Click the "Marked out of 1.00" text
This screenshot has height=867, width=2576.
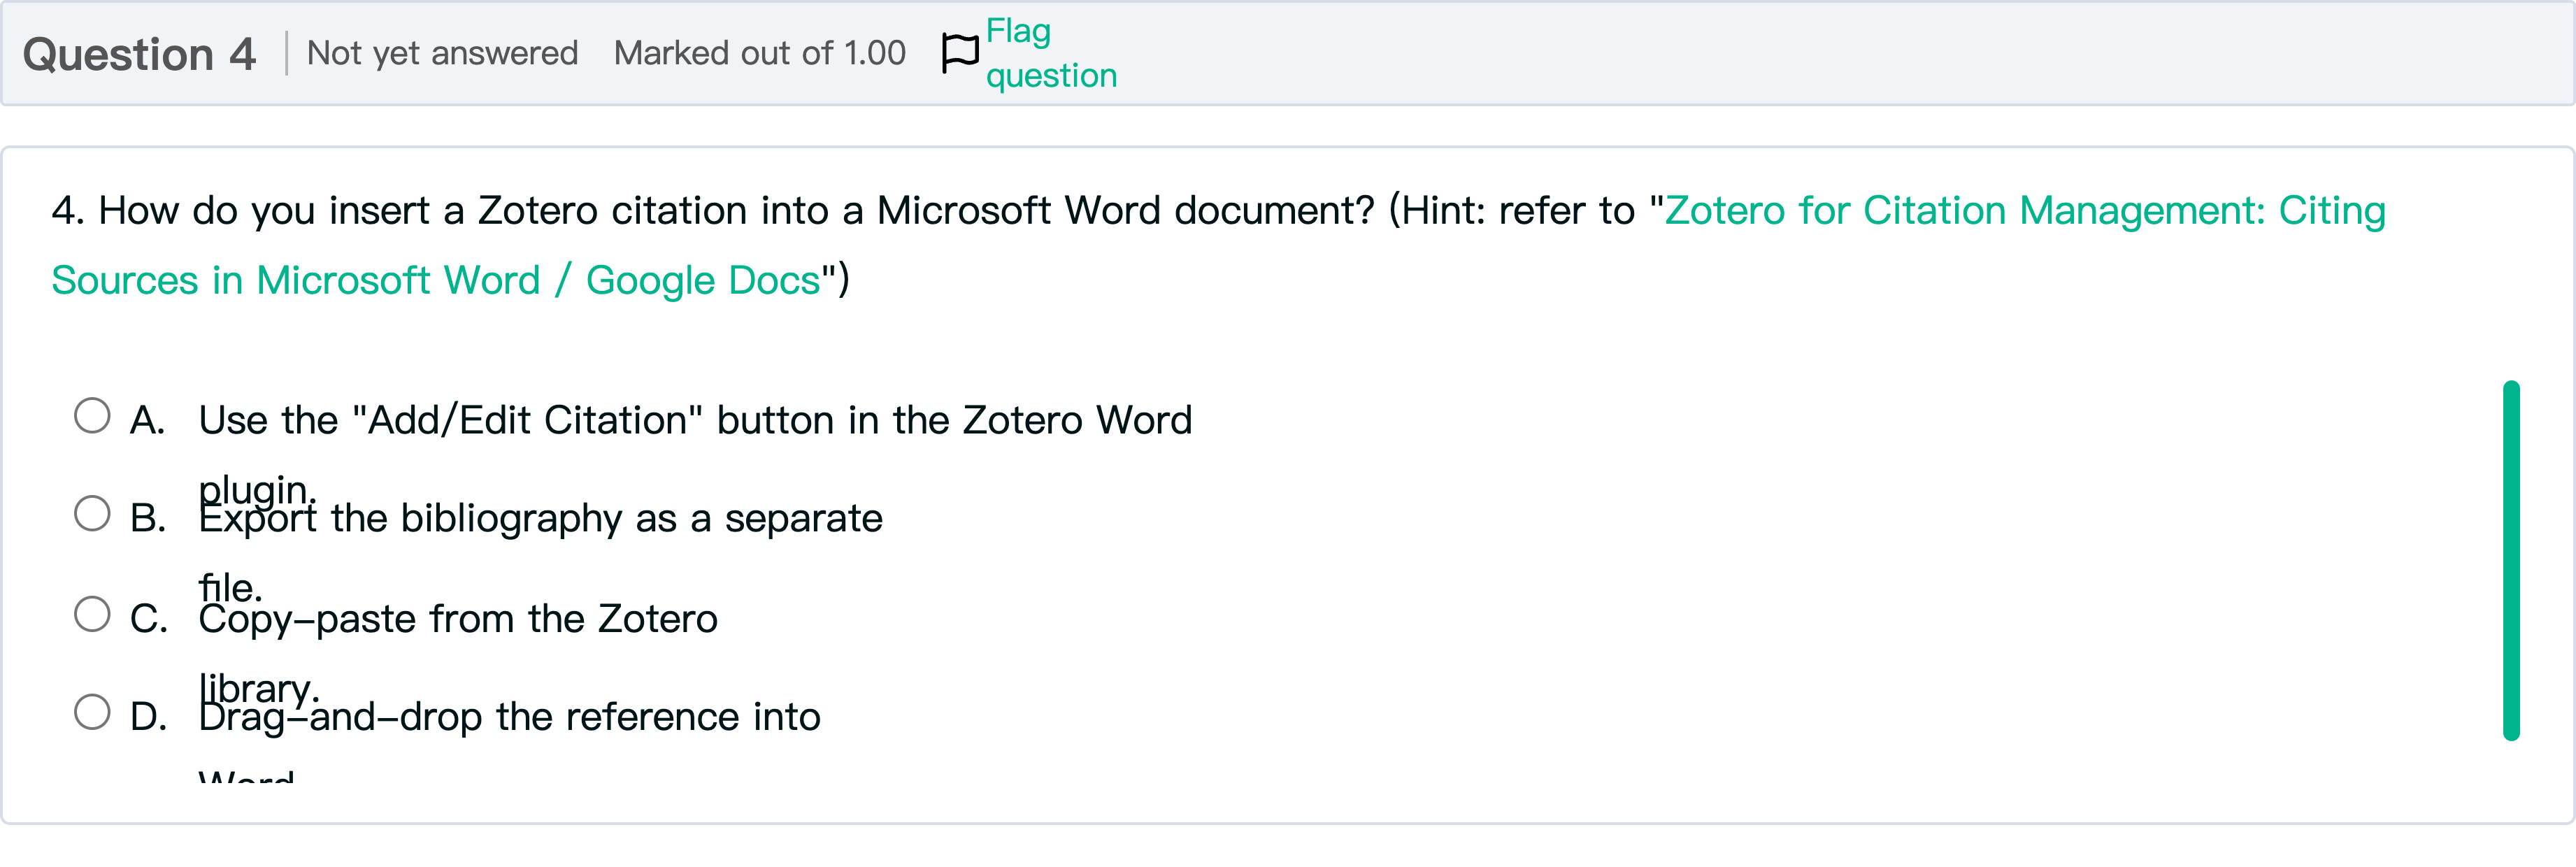pyautogui.click(x=759, y=53)
